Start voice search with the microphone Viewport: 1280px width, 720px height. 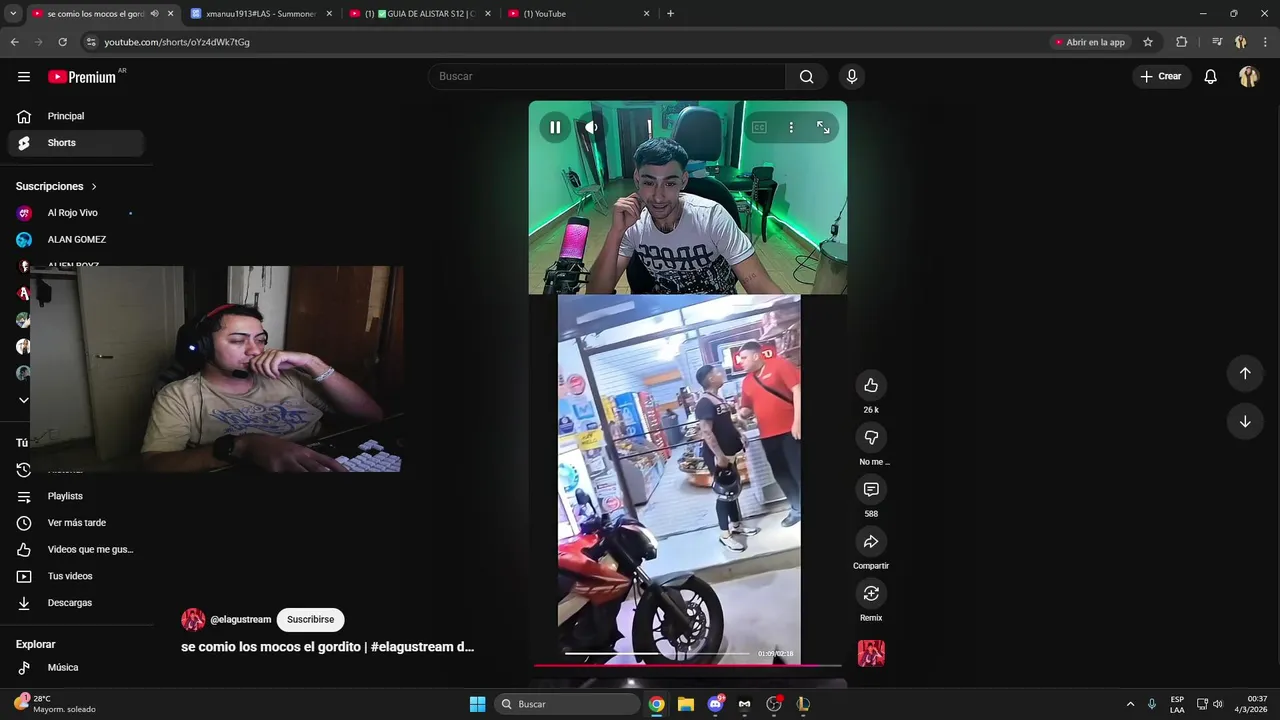click(852, 76)
